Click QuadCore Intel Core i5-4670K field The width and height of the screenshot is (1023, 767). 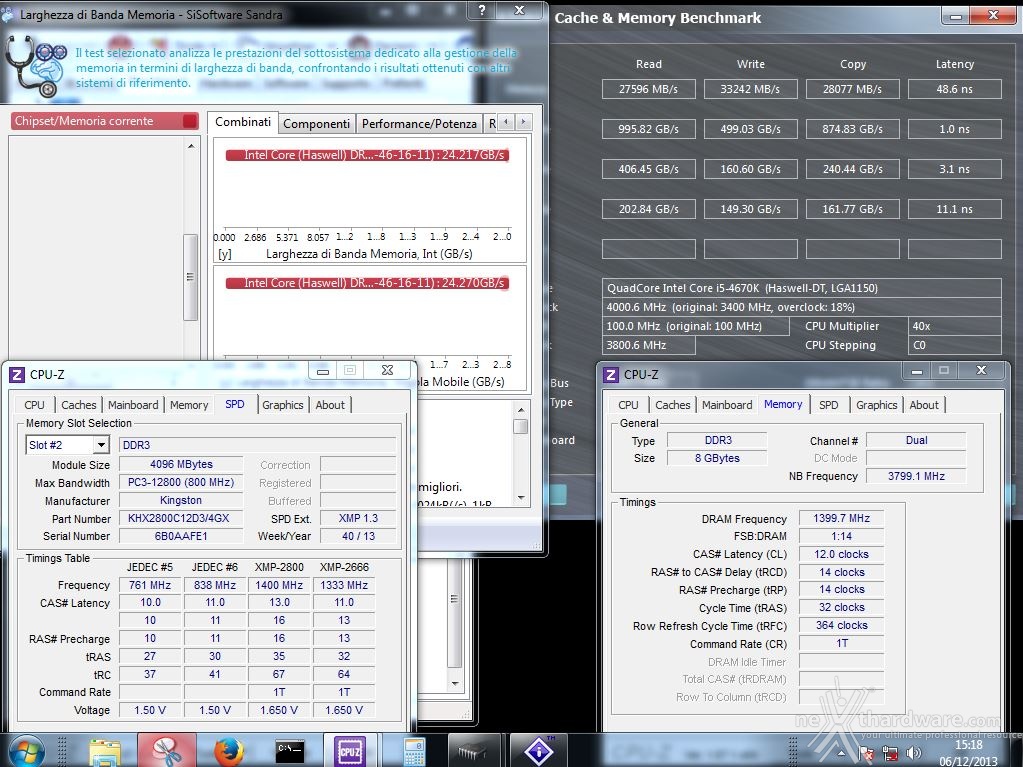[x=802, y=288]
